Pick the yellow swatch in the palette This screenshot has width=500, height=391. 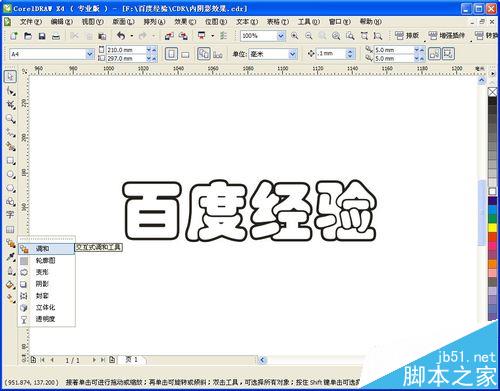[492, 227]
